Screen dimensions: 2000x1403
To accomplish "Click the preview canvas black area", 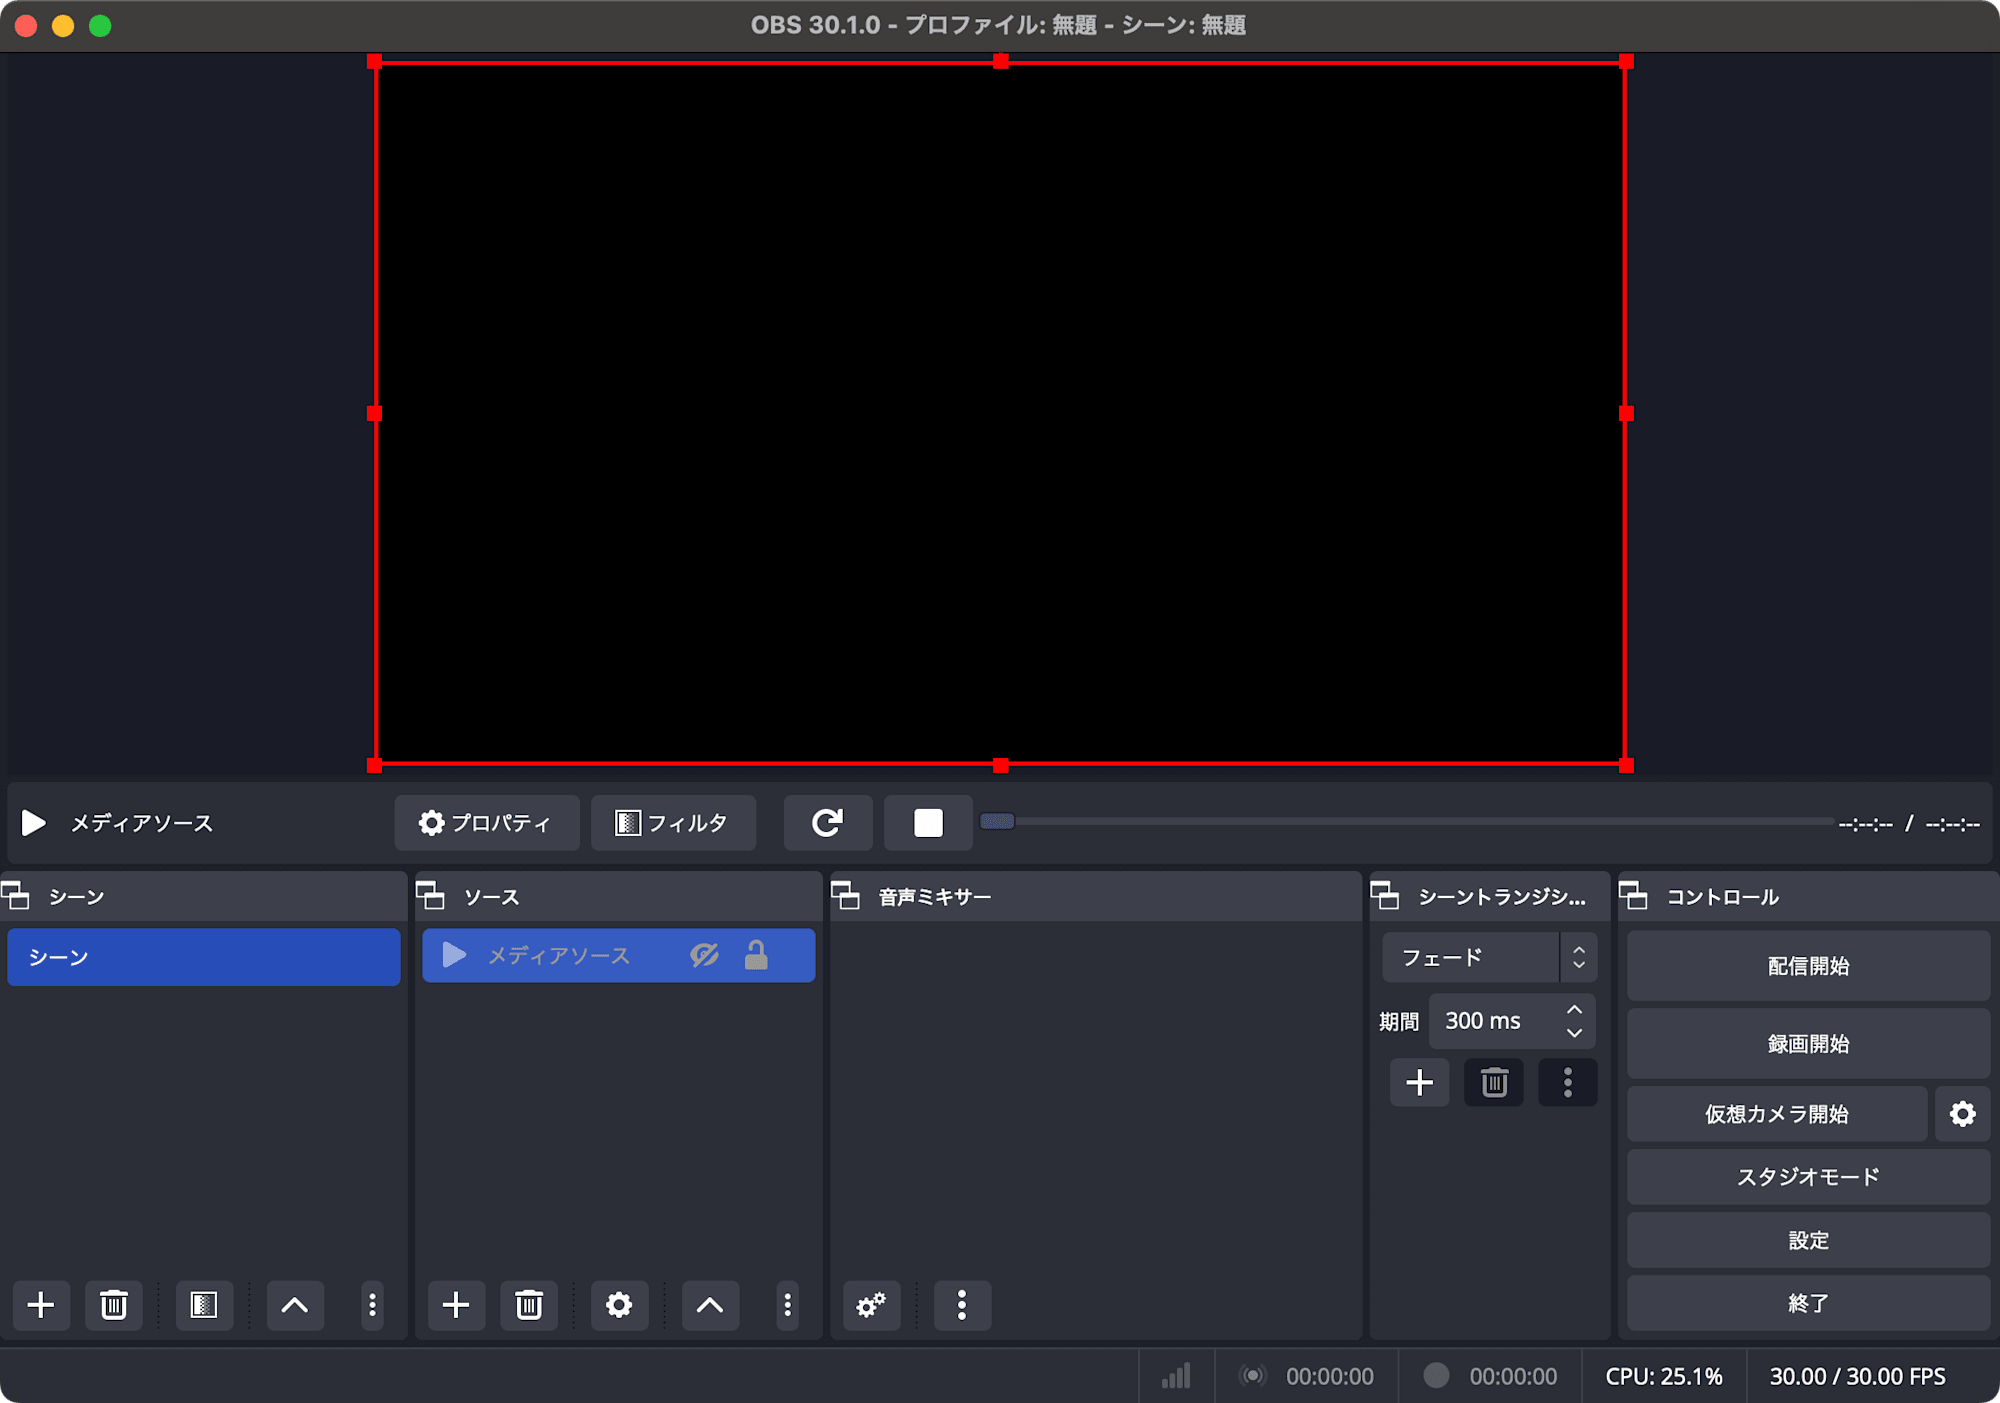I will [1000, 413].
